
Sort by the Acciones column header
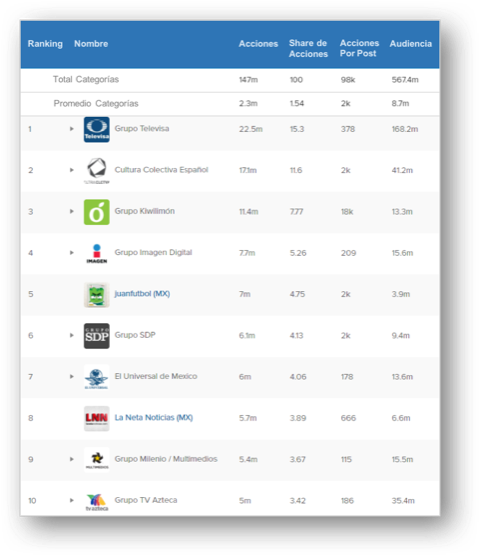[x=258, y=44]
